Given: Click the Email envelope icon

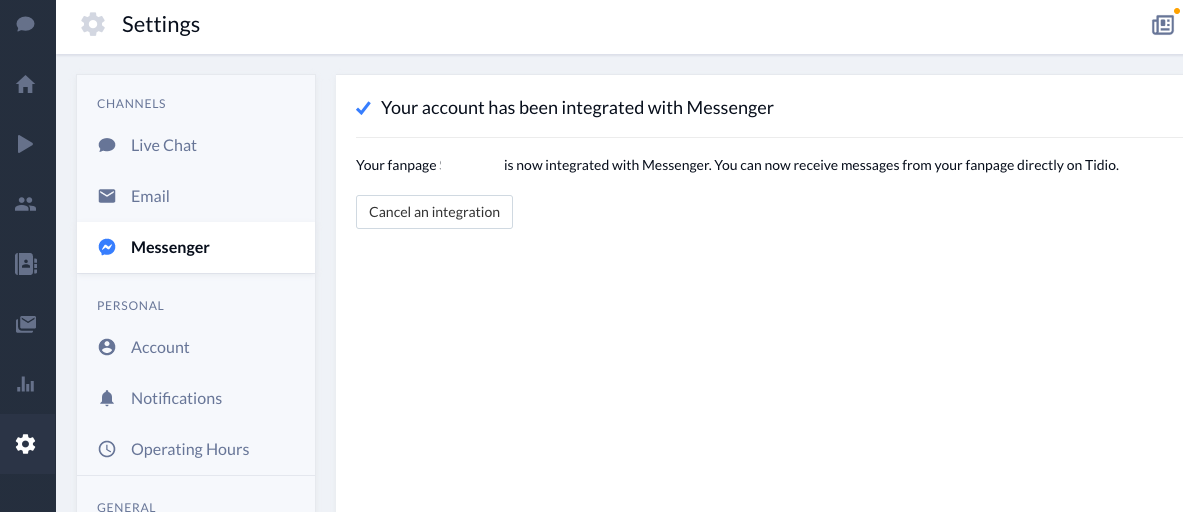Looking at the screenshot, I should pos(107,196).
